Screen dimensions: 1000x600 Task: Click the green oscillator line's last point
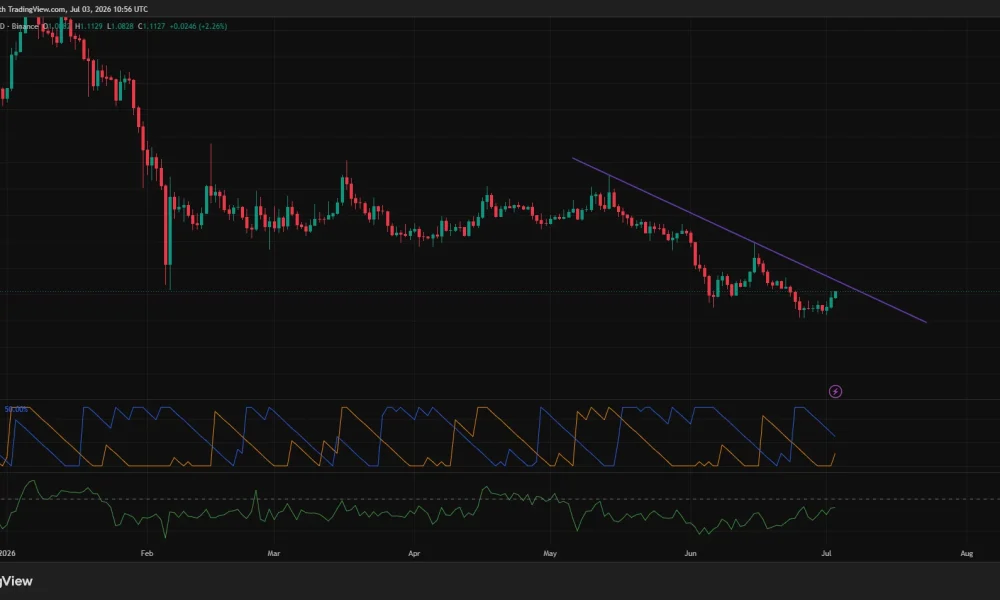[834, 508]
